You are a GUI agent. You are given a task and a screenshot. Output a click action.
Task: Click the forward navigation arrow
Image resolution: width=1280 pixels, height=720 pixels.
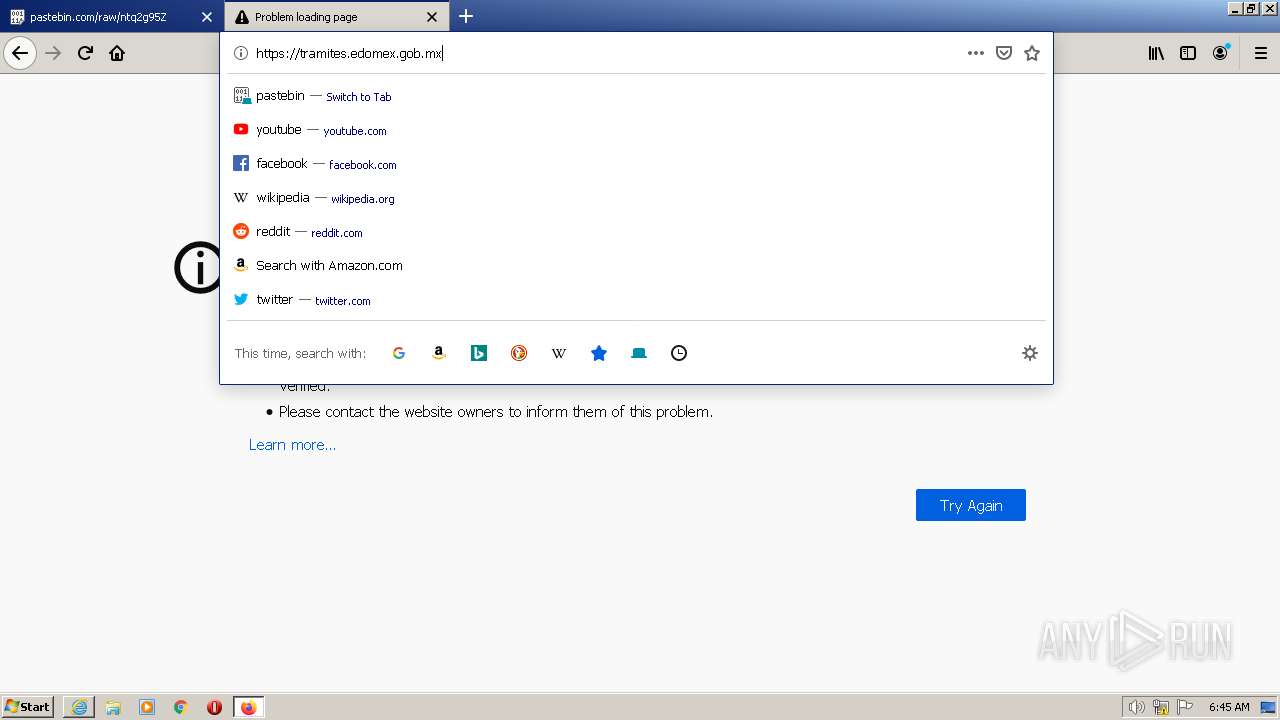54,53
